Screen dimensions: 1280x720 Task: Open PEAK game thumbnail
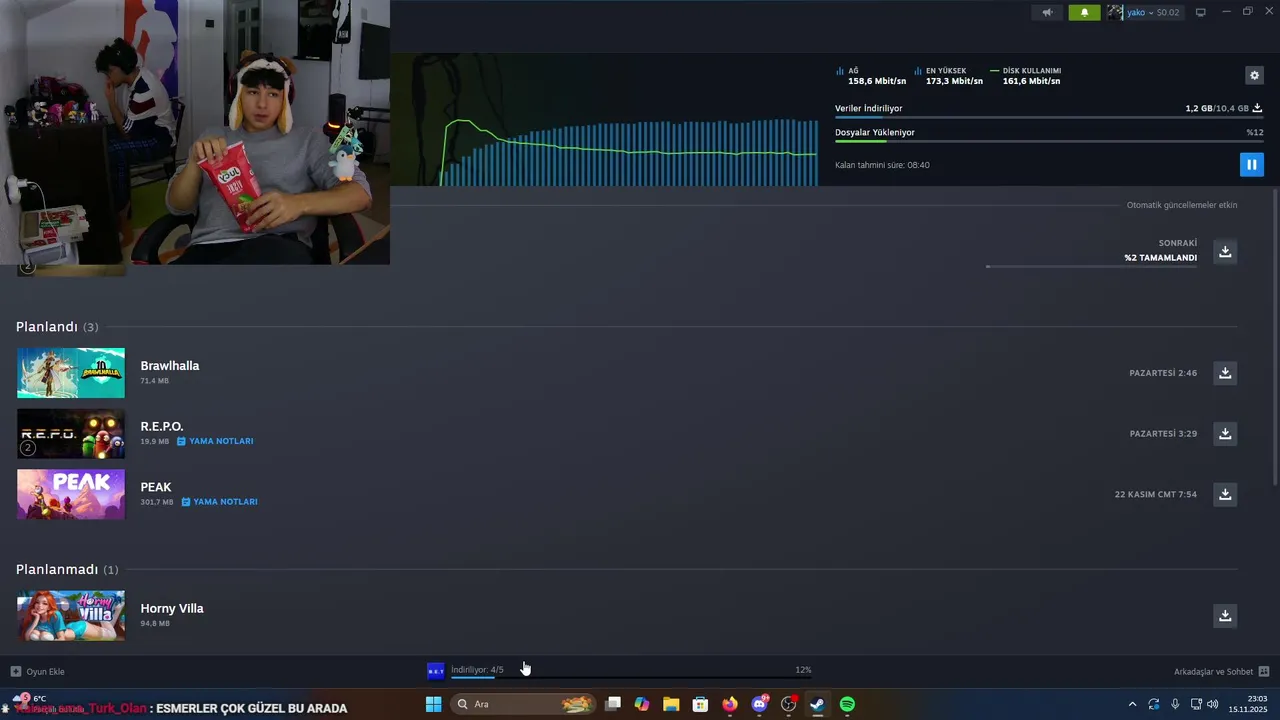pyautogui.click(x=71, y=494)
